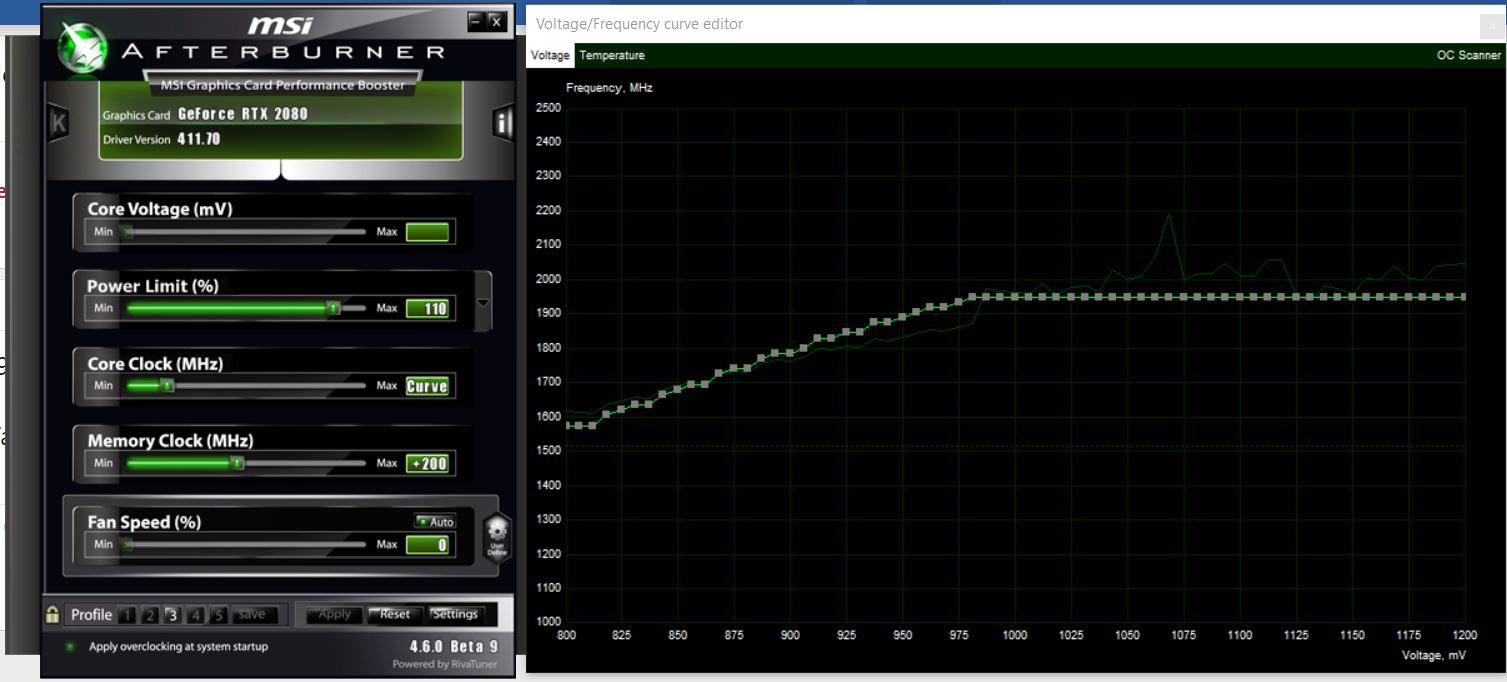Expand the Power Limit dropdown arrow
The width and height of the screenshot is (1507, 682).
tap(484, 302)
